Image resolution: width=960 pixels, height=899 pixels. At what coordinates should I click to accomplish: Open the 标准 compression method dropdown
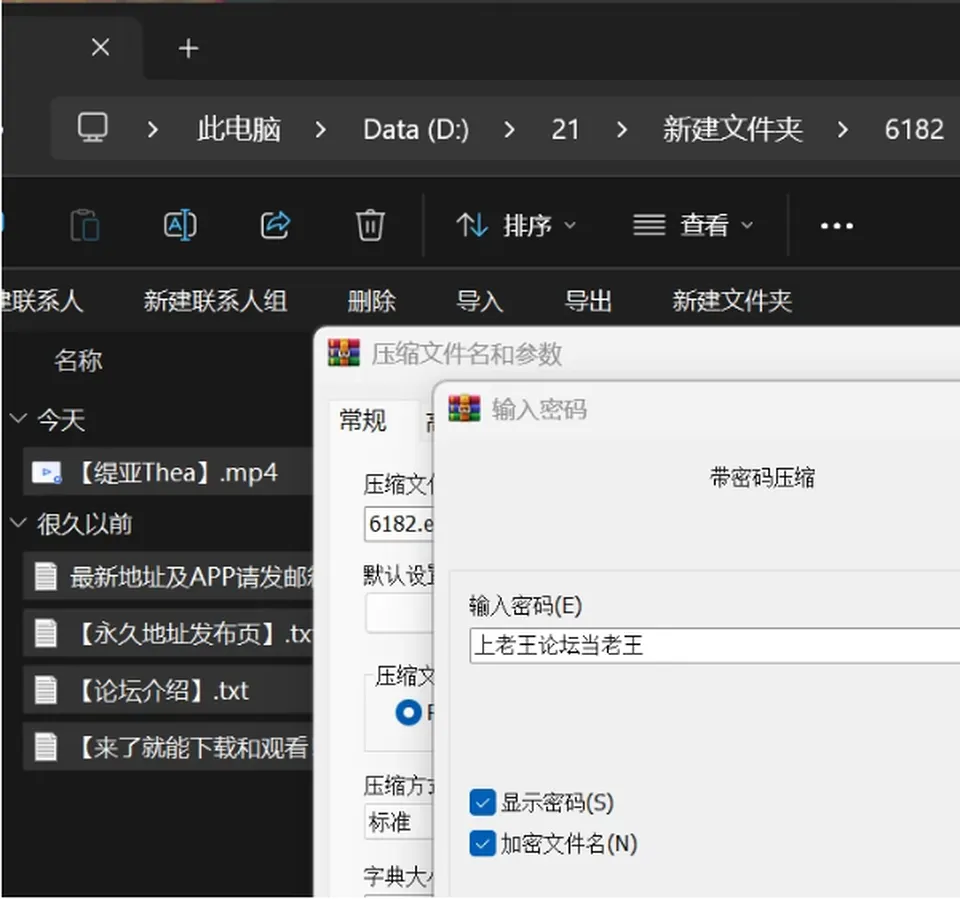(399, 821)
